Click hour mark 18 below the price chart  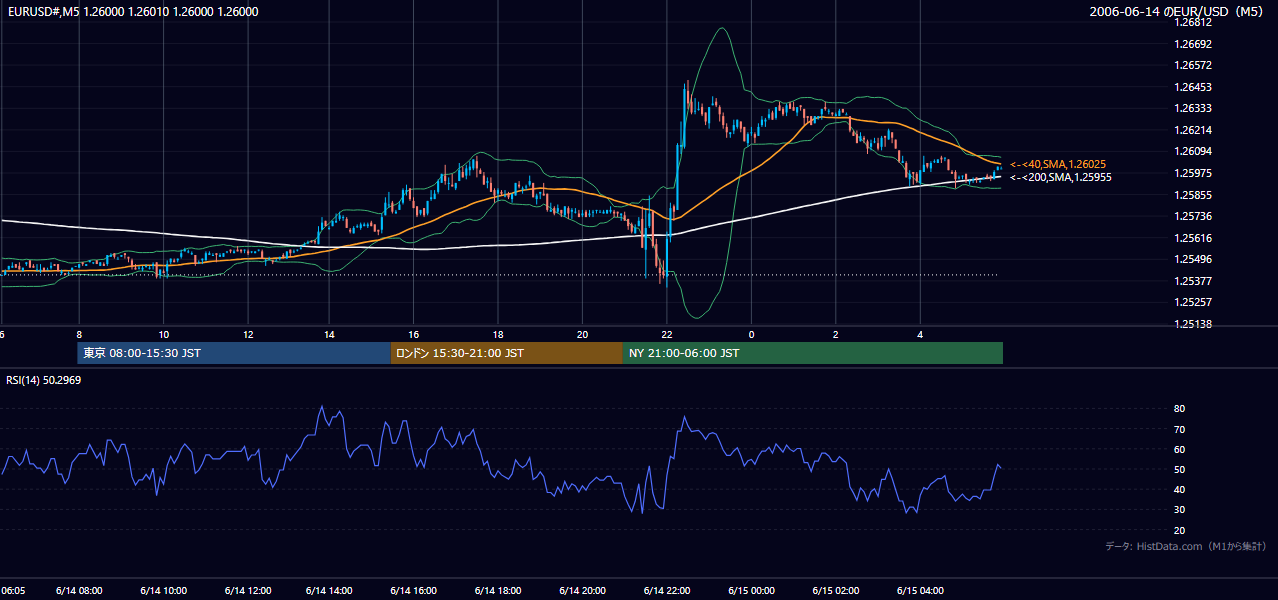[x=498, y=334]
